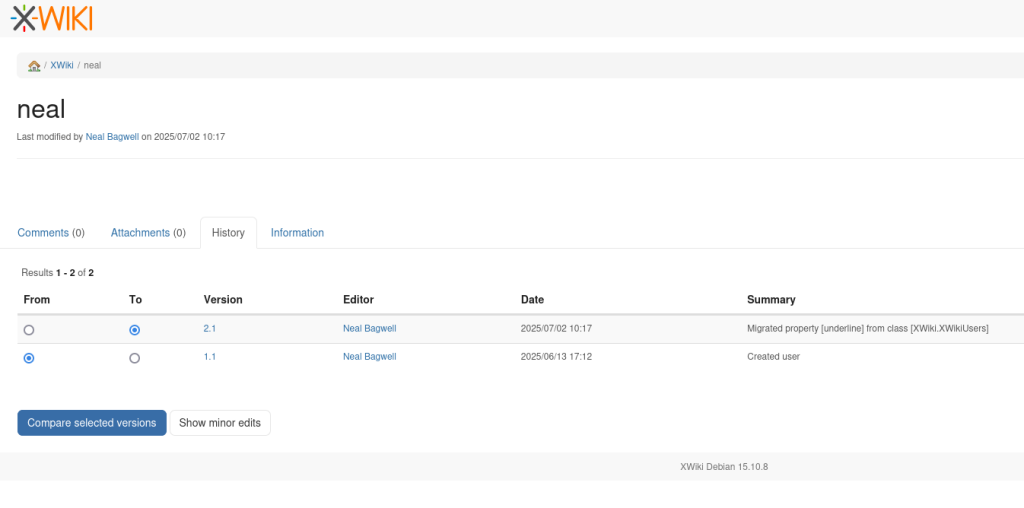Choose the From radio for version 1.1

(x=29, y=358)
